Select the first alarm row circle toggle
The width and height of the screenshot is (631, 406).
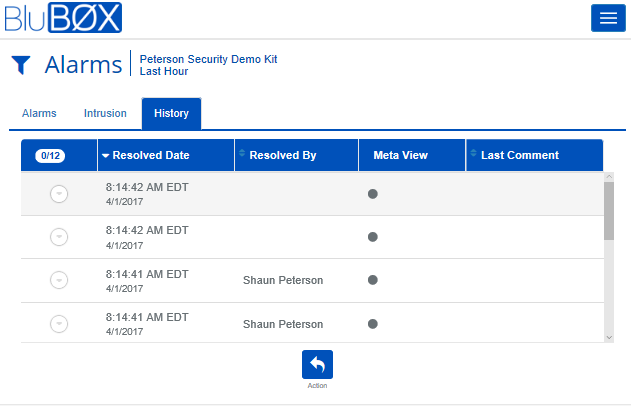(59, 194)
